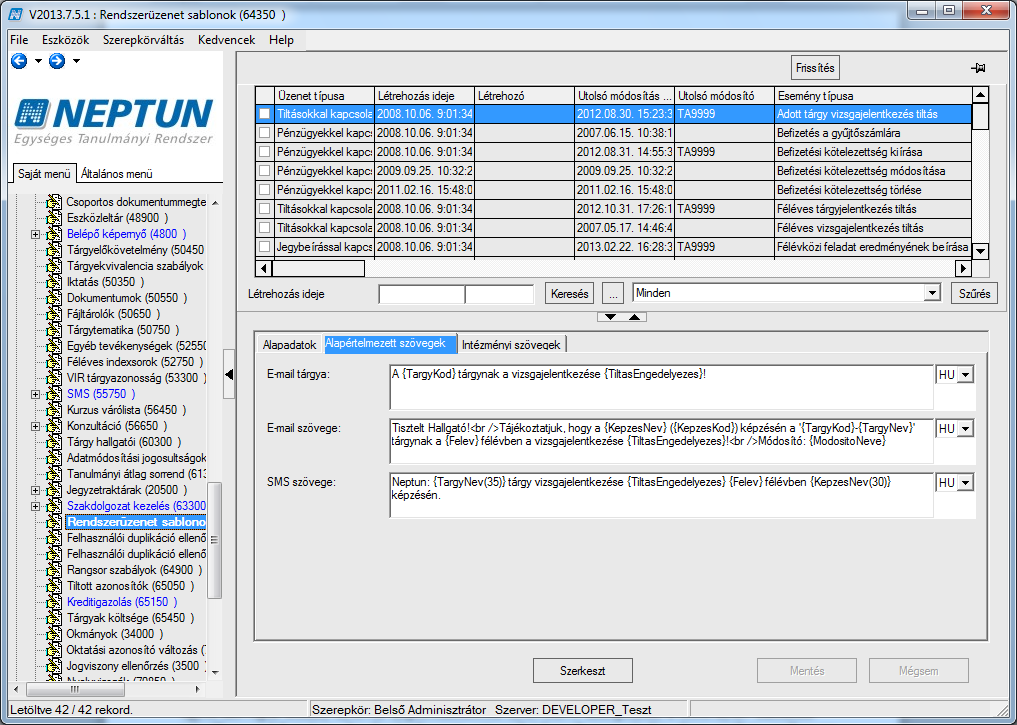Click the Szűrés button
This screenshot has height=725, width=1017.
point(974,294)
